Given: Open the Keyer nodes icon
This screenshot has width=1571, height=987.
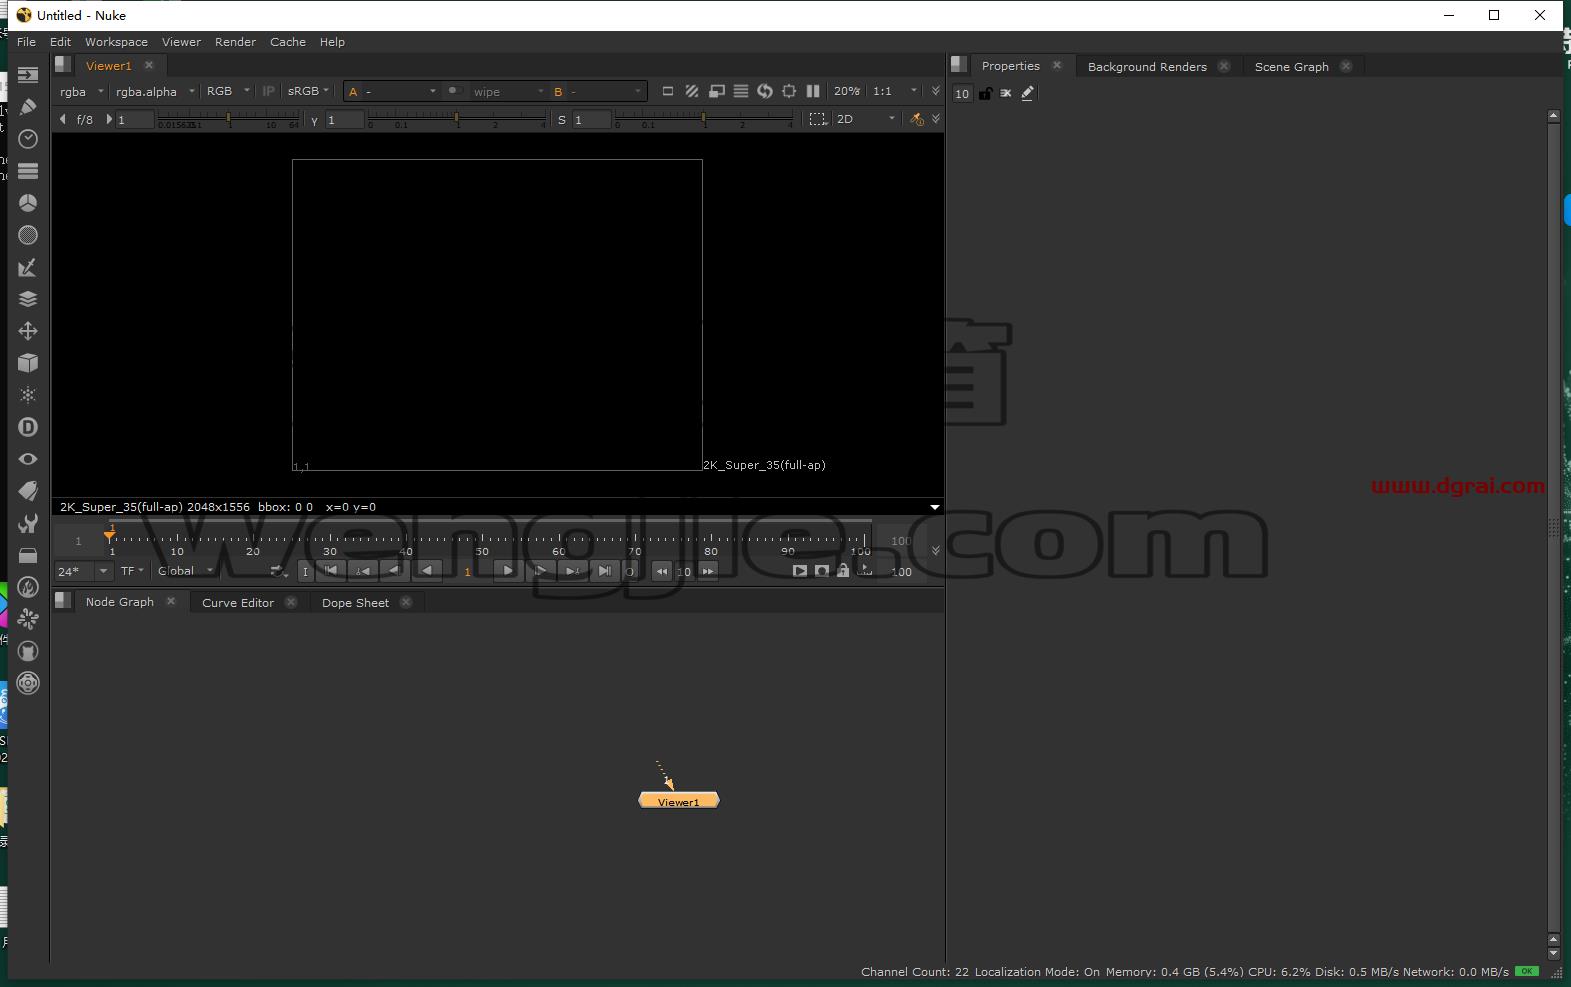Looking at the screenshot, I should pos(28,267).
